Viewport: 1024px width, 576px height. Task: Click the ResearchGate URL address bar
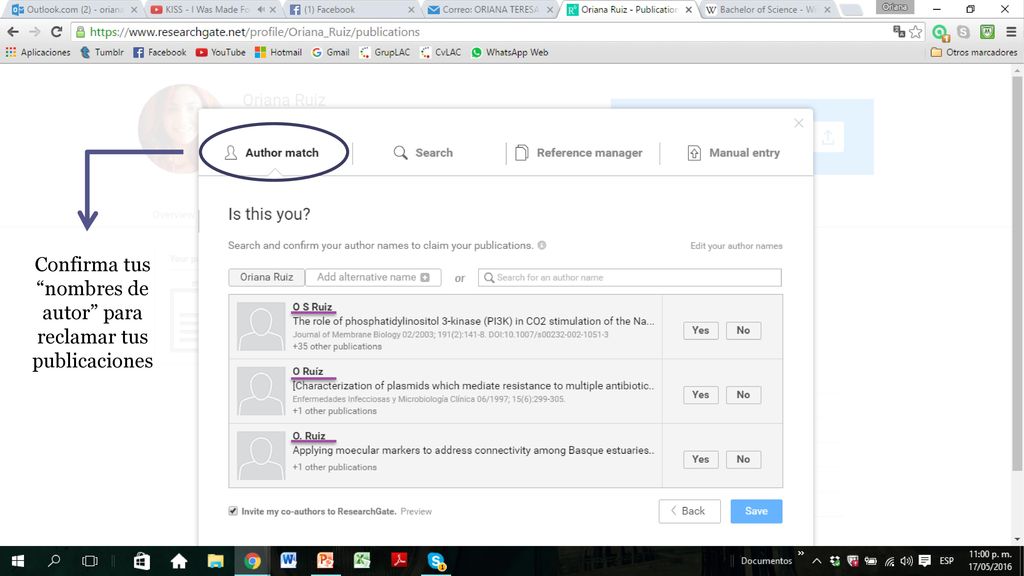pyautogui.click(x=483, y=31)
